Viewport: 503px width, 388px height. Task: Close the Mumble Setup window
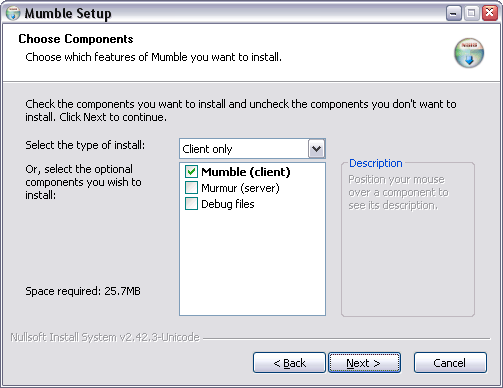[x=490, y=13]
